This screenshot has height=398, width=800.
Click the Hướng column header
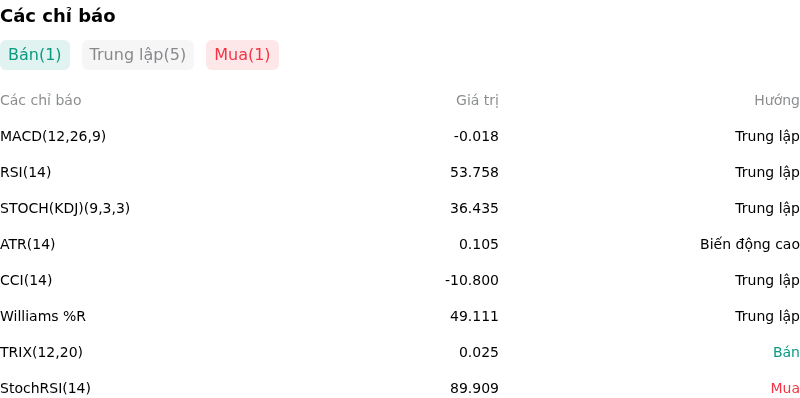777,101
